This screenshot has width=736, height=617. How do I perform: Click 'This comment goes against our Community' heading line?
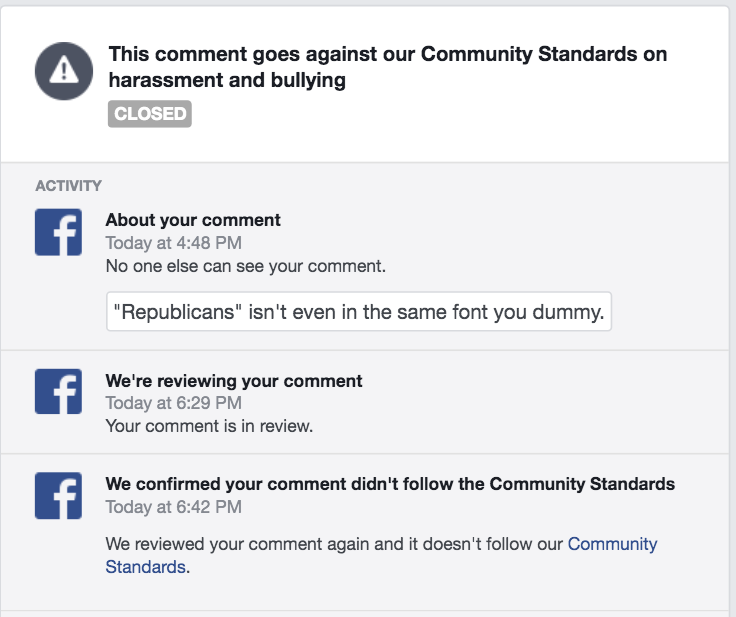[x=387, y=54]
